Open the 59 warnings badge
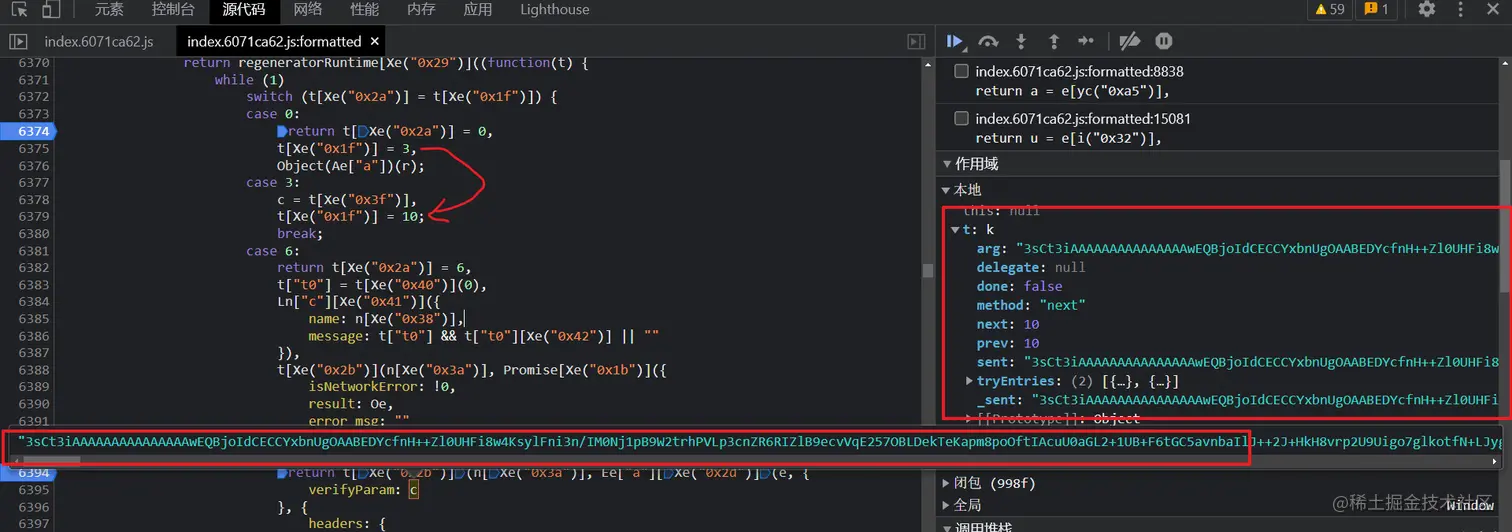This screenshot has height=532, width=1512. tap(1330, 9)
